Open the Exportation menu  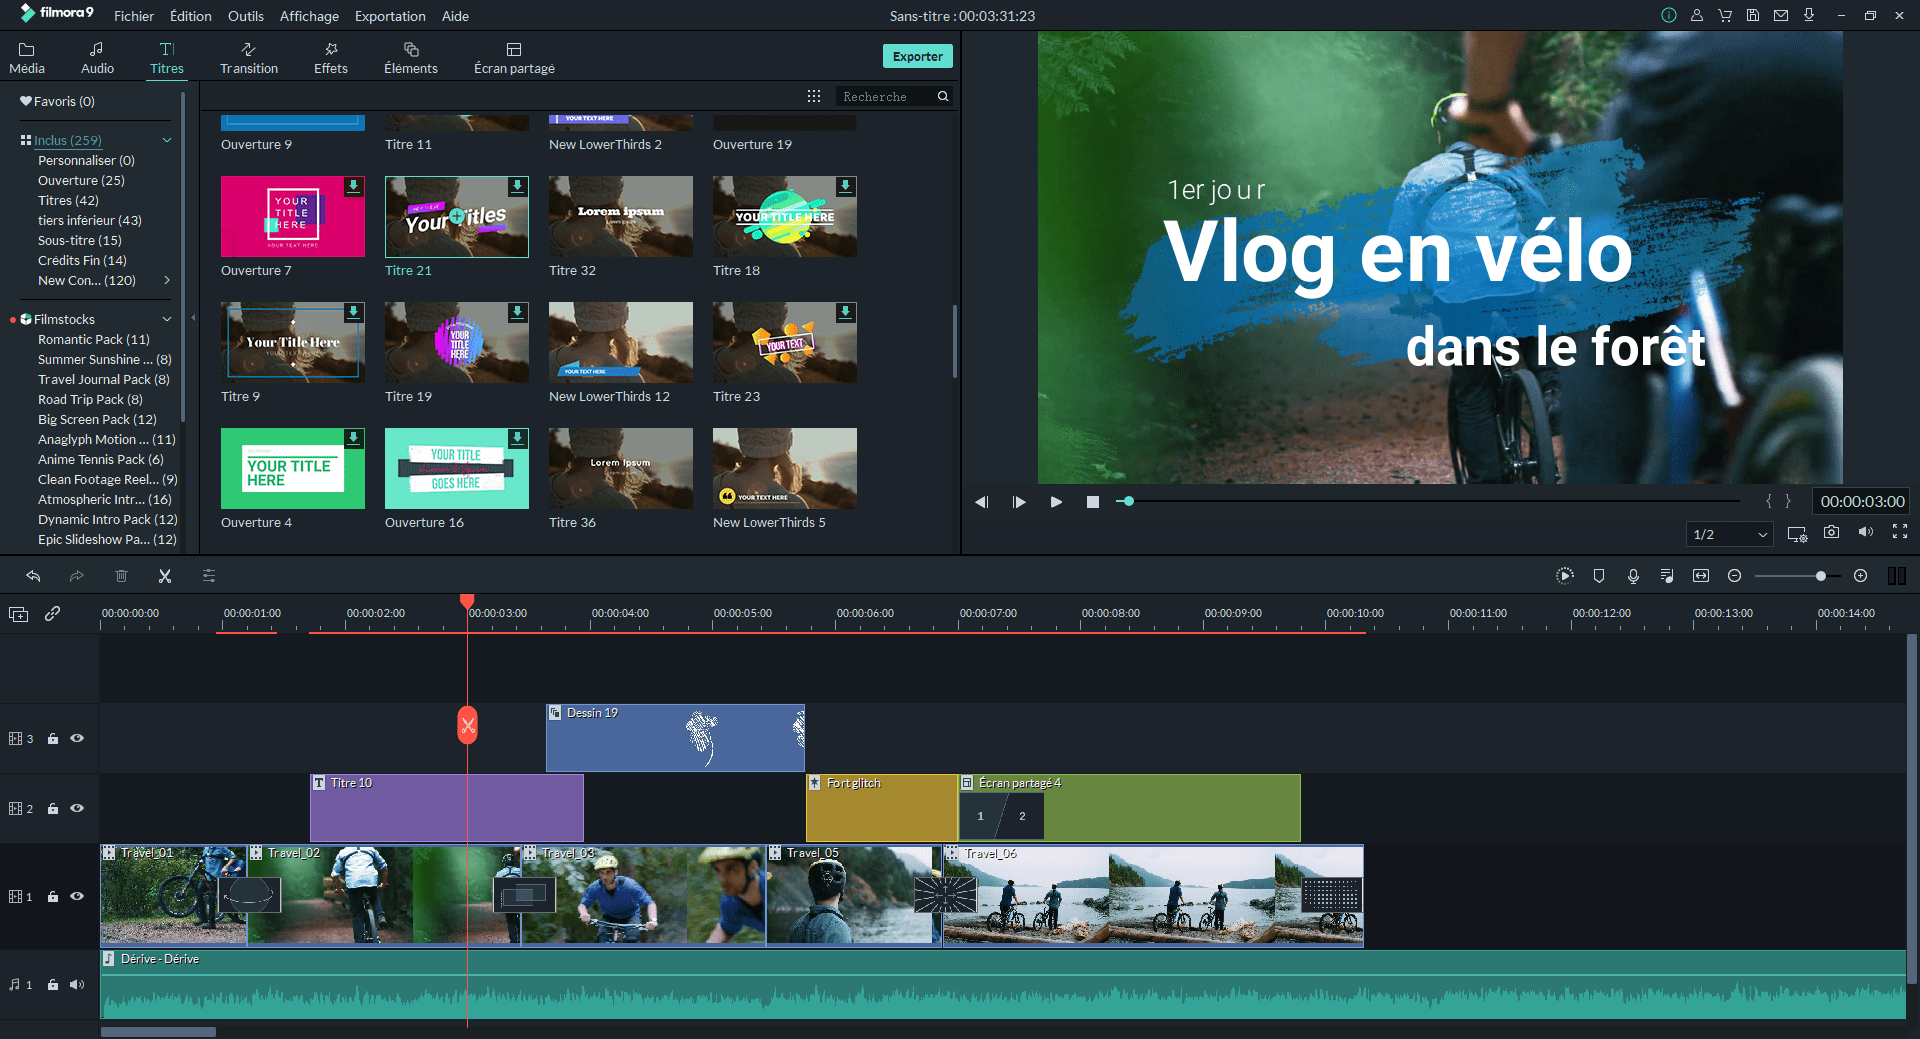[x=389, y=16]
